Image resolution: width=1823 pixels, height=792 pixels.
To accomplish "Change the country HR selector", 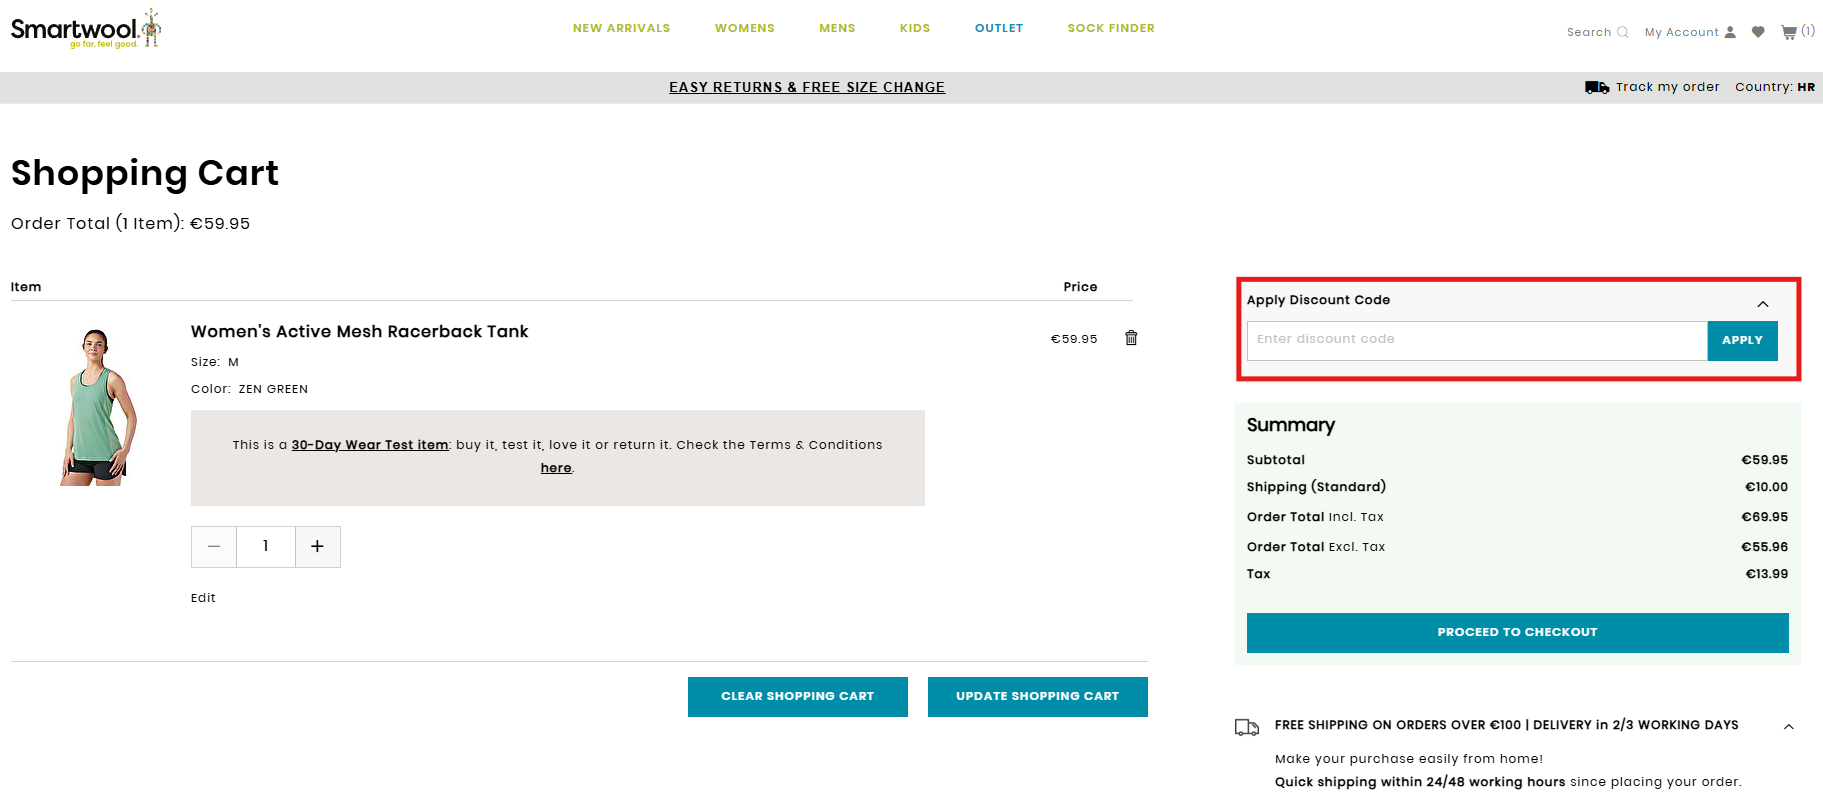I will click(x=1805, y=87).
